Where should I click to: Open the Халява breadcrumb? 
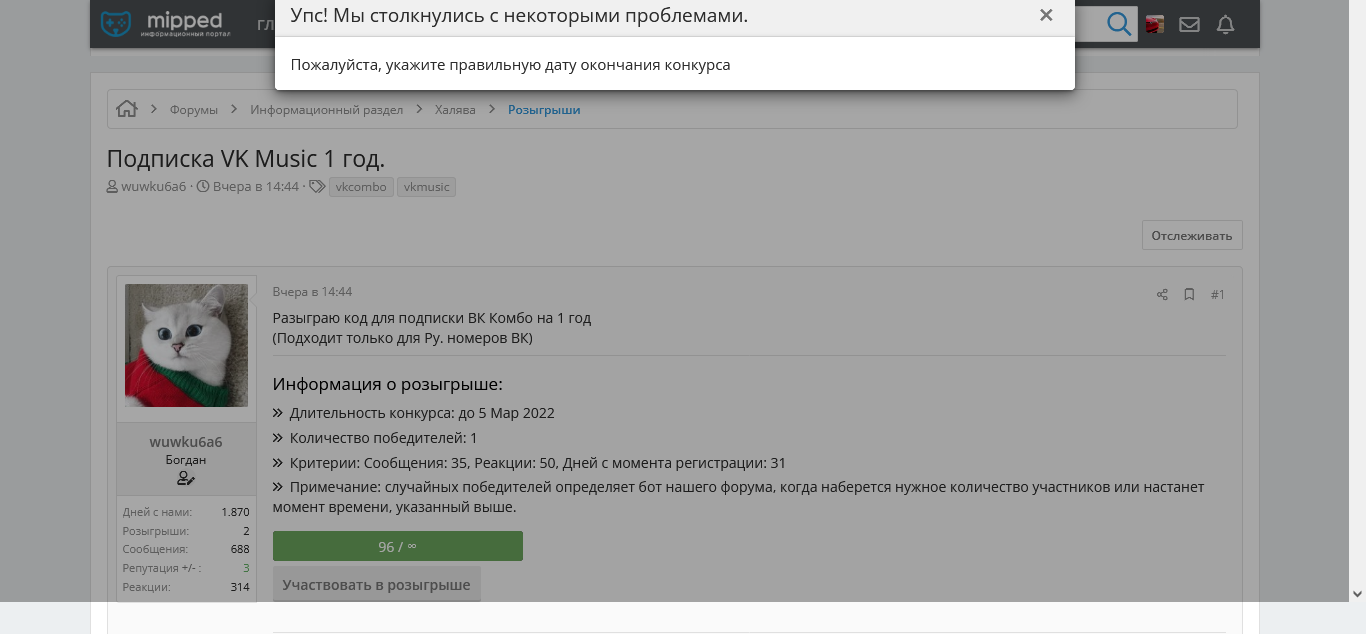pyautogui.click(x=455, y=110)
